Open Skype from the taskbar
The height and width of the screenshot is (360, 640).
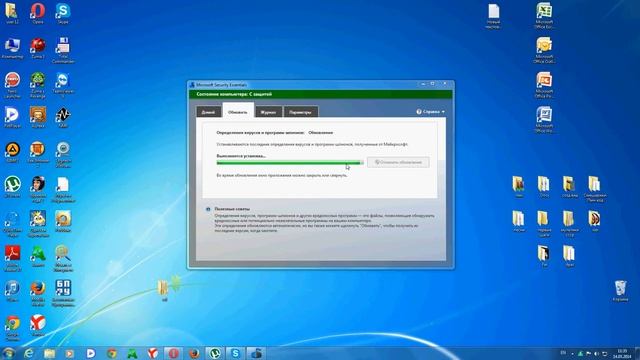(x=236, y=353)
